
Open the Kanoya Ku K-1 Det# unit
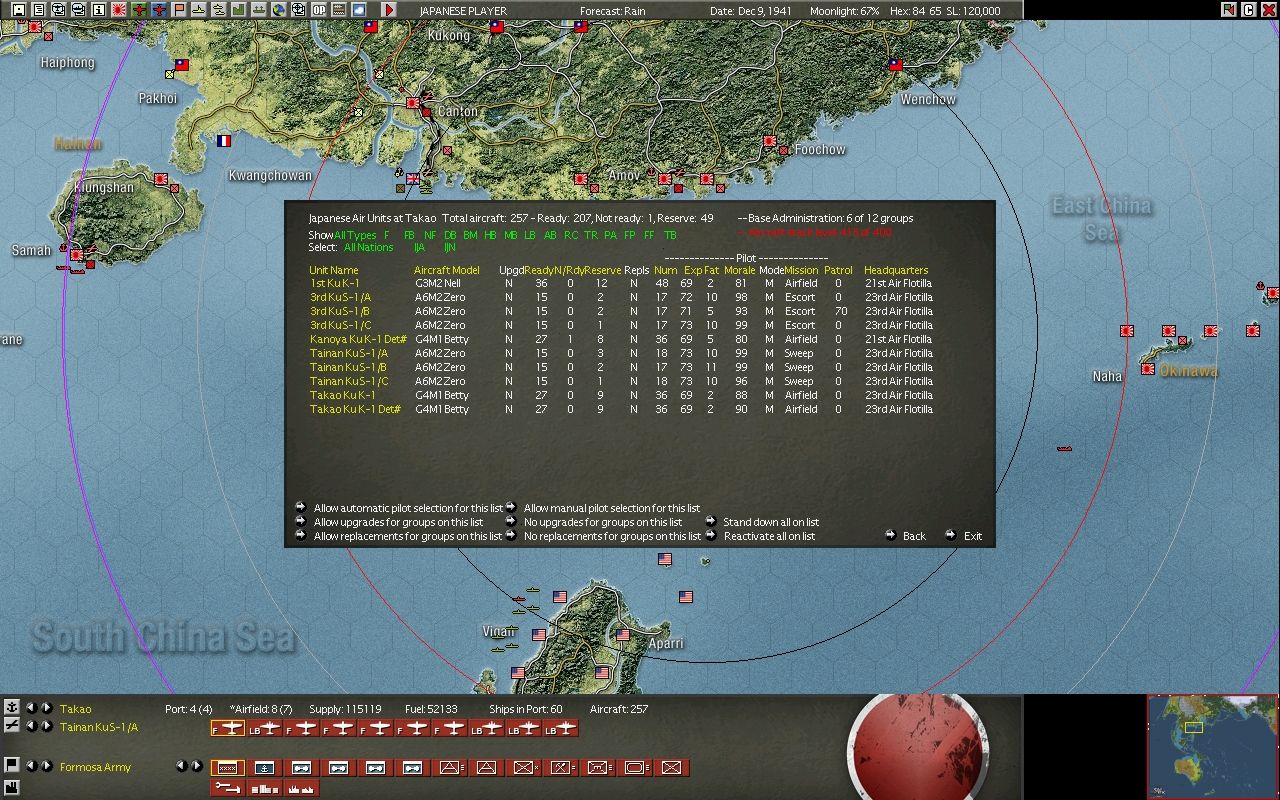[358, 339]
